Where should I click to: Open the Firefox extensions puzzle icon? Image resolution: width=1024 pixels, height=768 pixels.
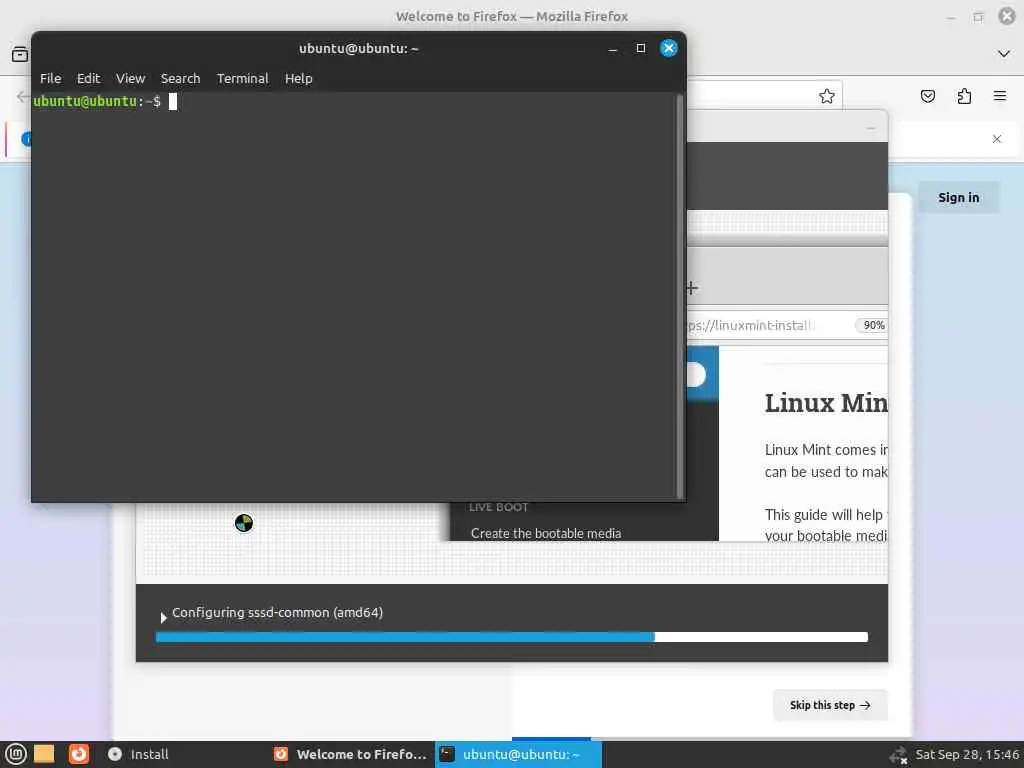pyautogui.click(x=964, y=97)
